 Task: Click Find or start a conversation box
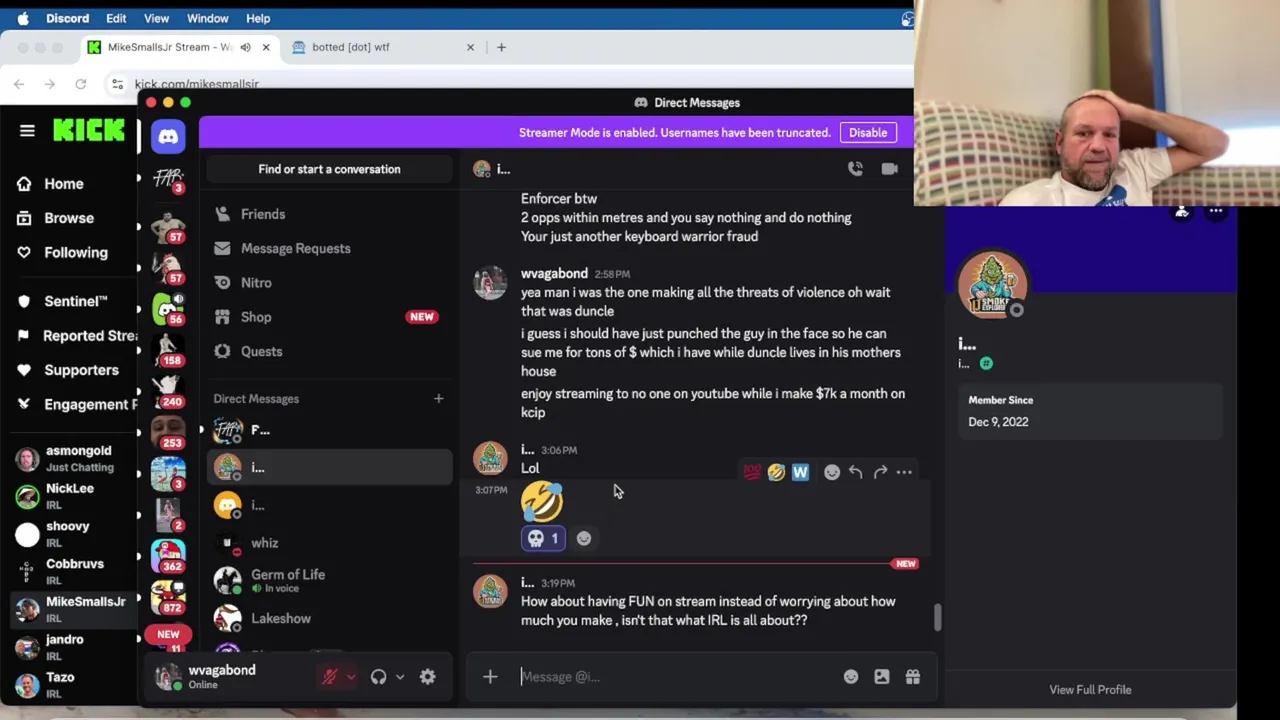point(329,169)
